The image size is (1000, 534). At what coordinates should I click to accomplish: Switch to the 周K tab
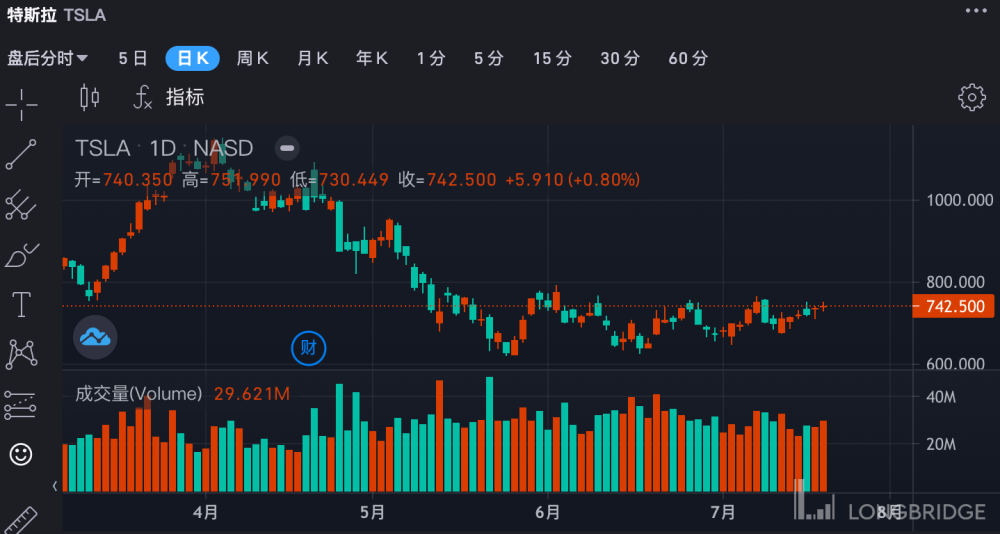click(x=252, y=58)
